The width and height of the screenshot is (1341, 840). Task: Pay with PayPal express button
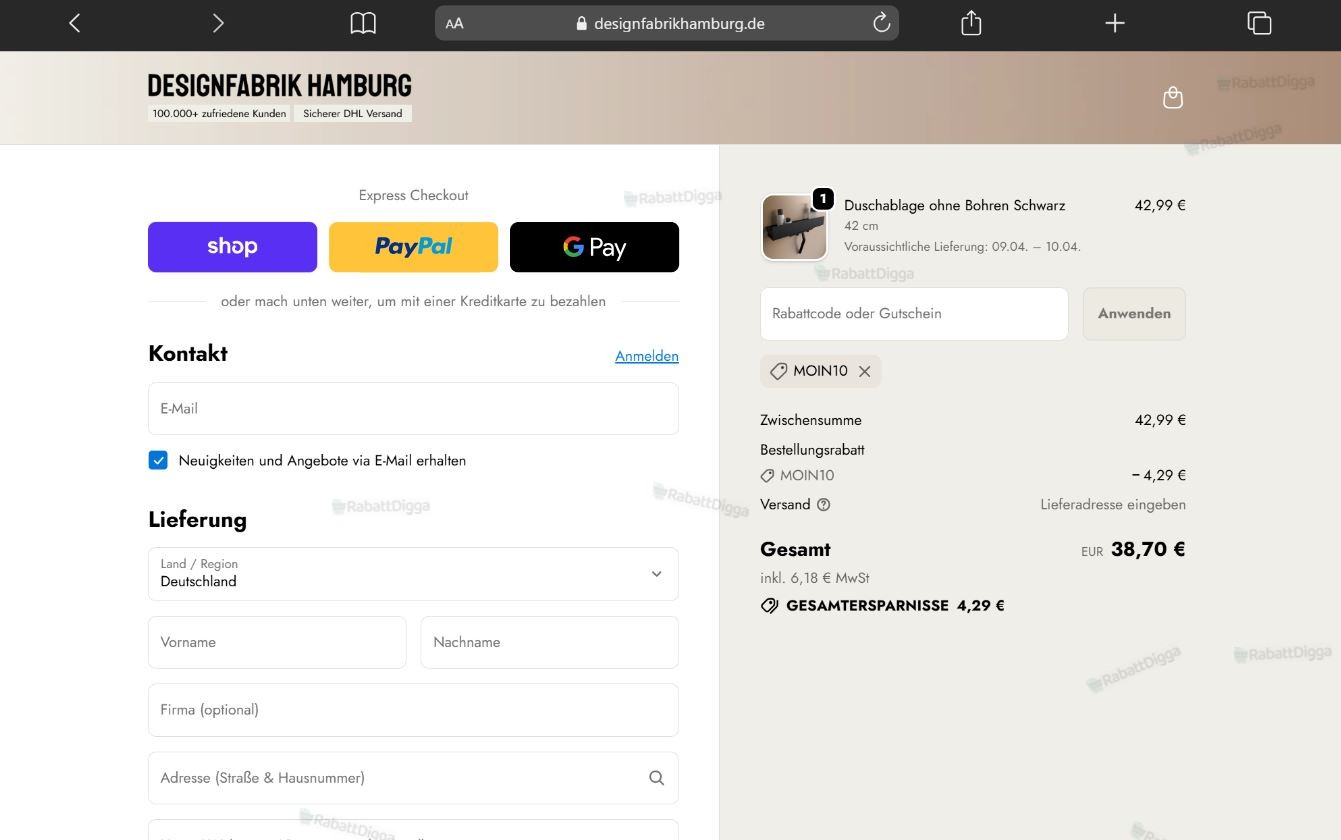point(413,247)
